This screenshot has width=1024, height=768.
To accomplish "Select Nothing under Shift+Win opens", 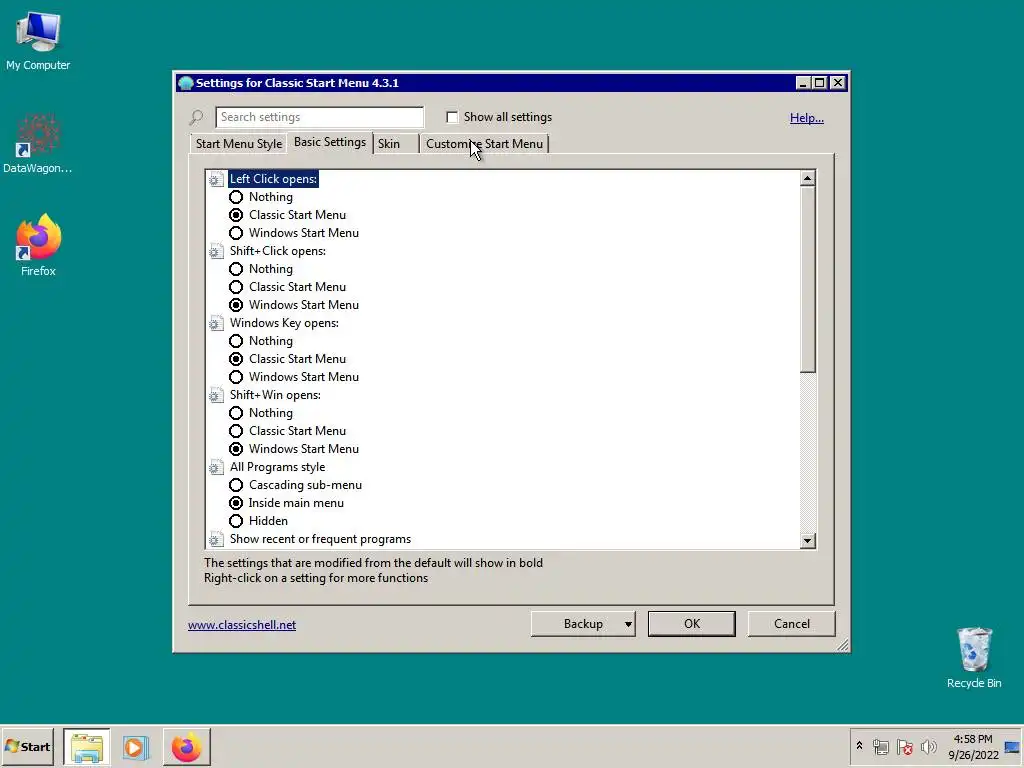I will tap(236, 413).
